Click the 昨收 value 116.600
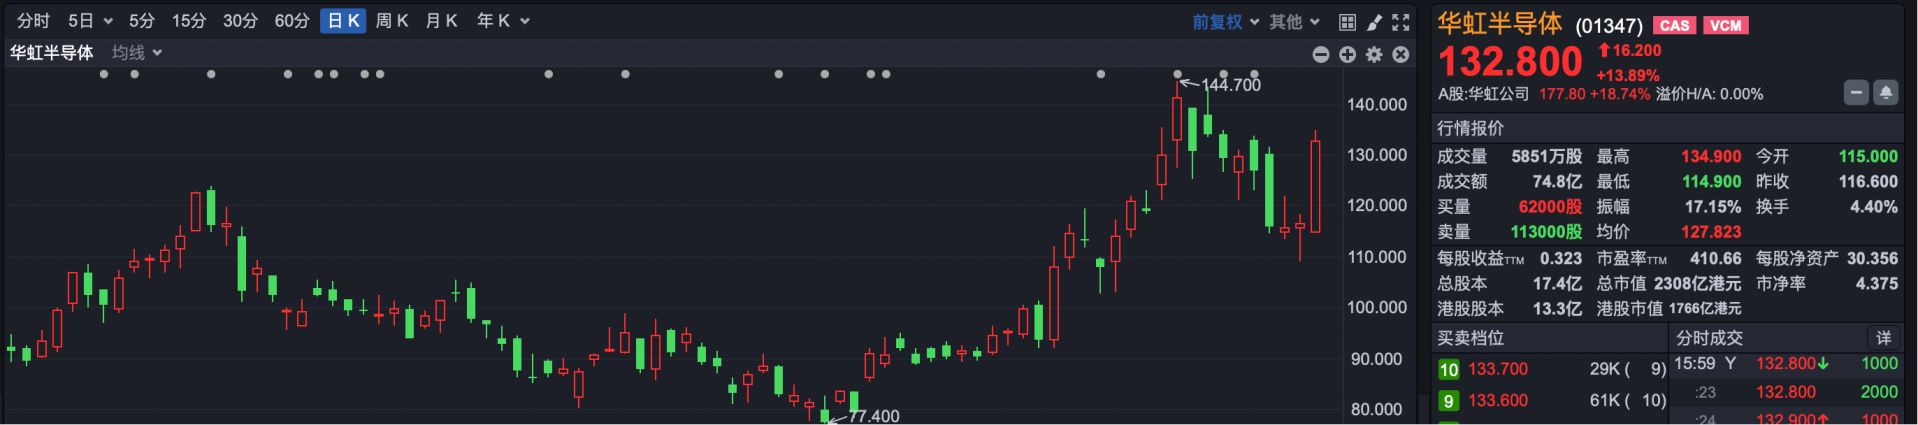Screen dimensions: 1918x425 (x=1868, y=181)
